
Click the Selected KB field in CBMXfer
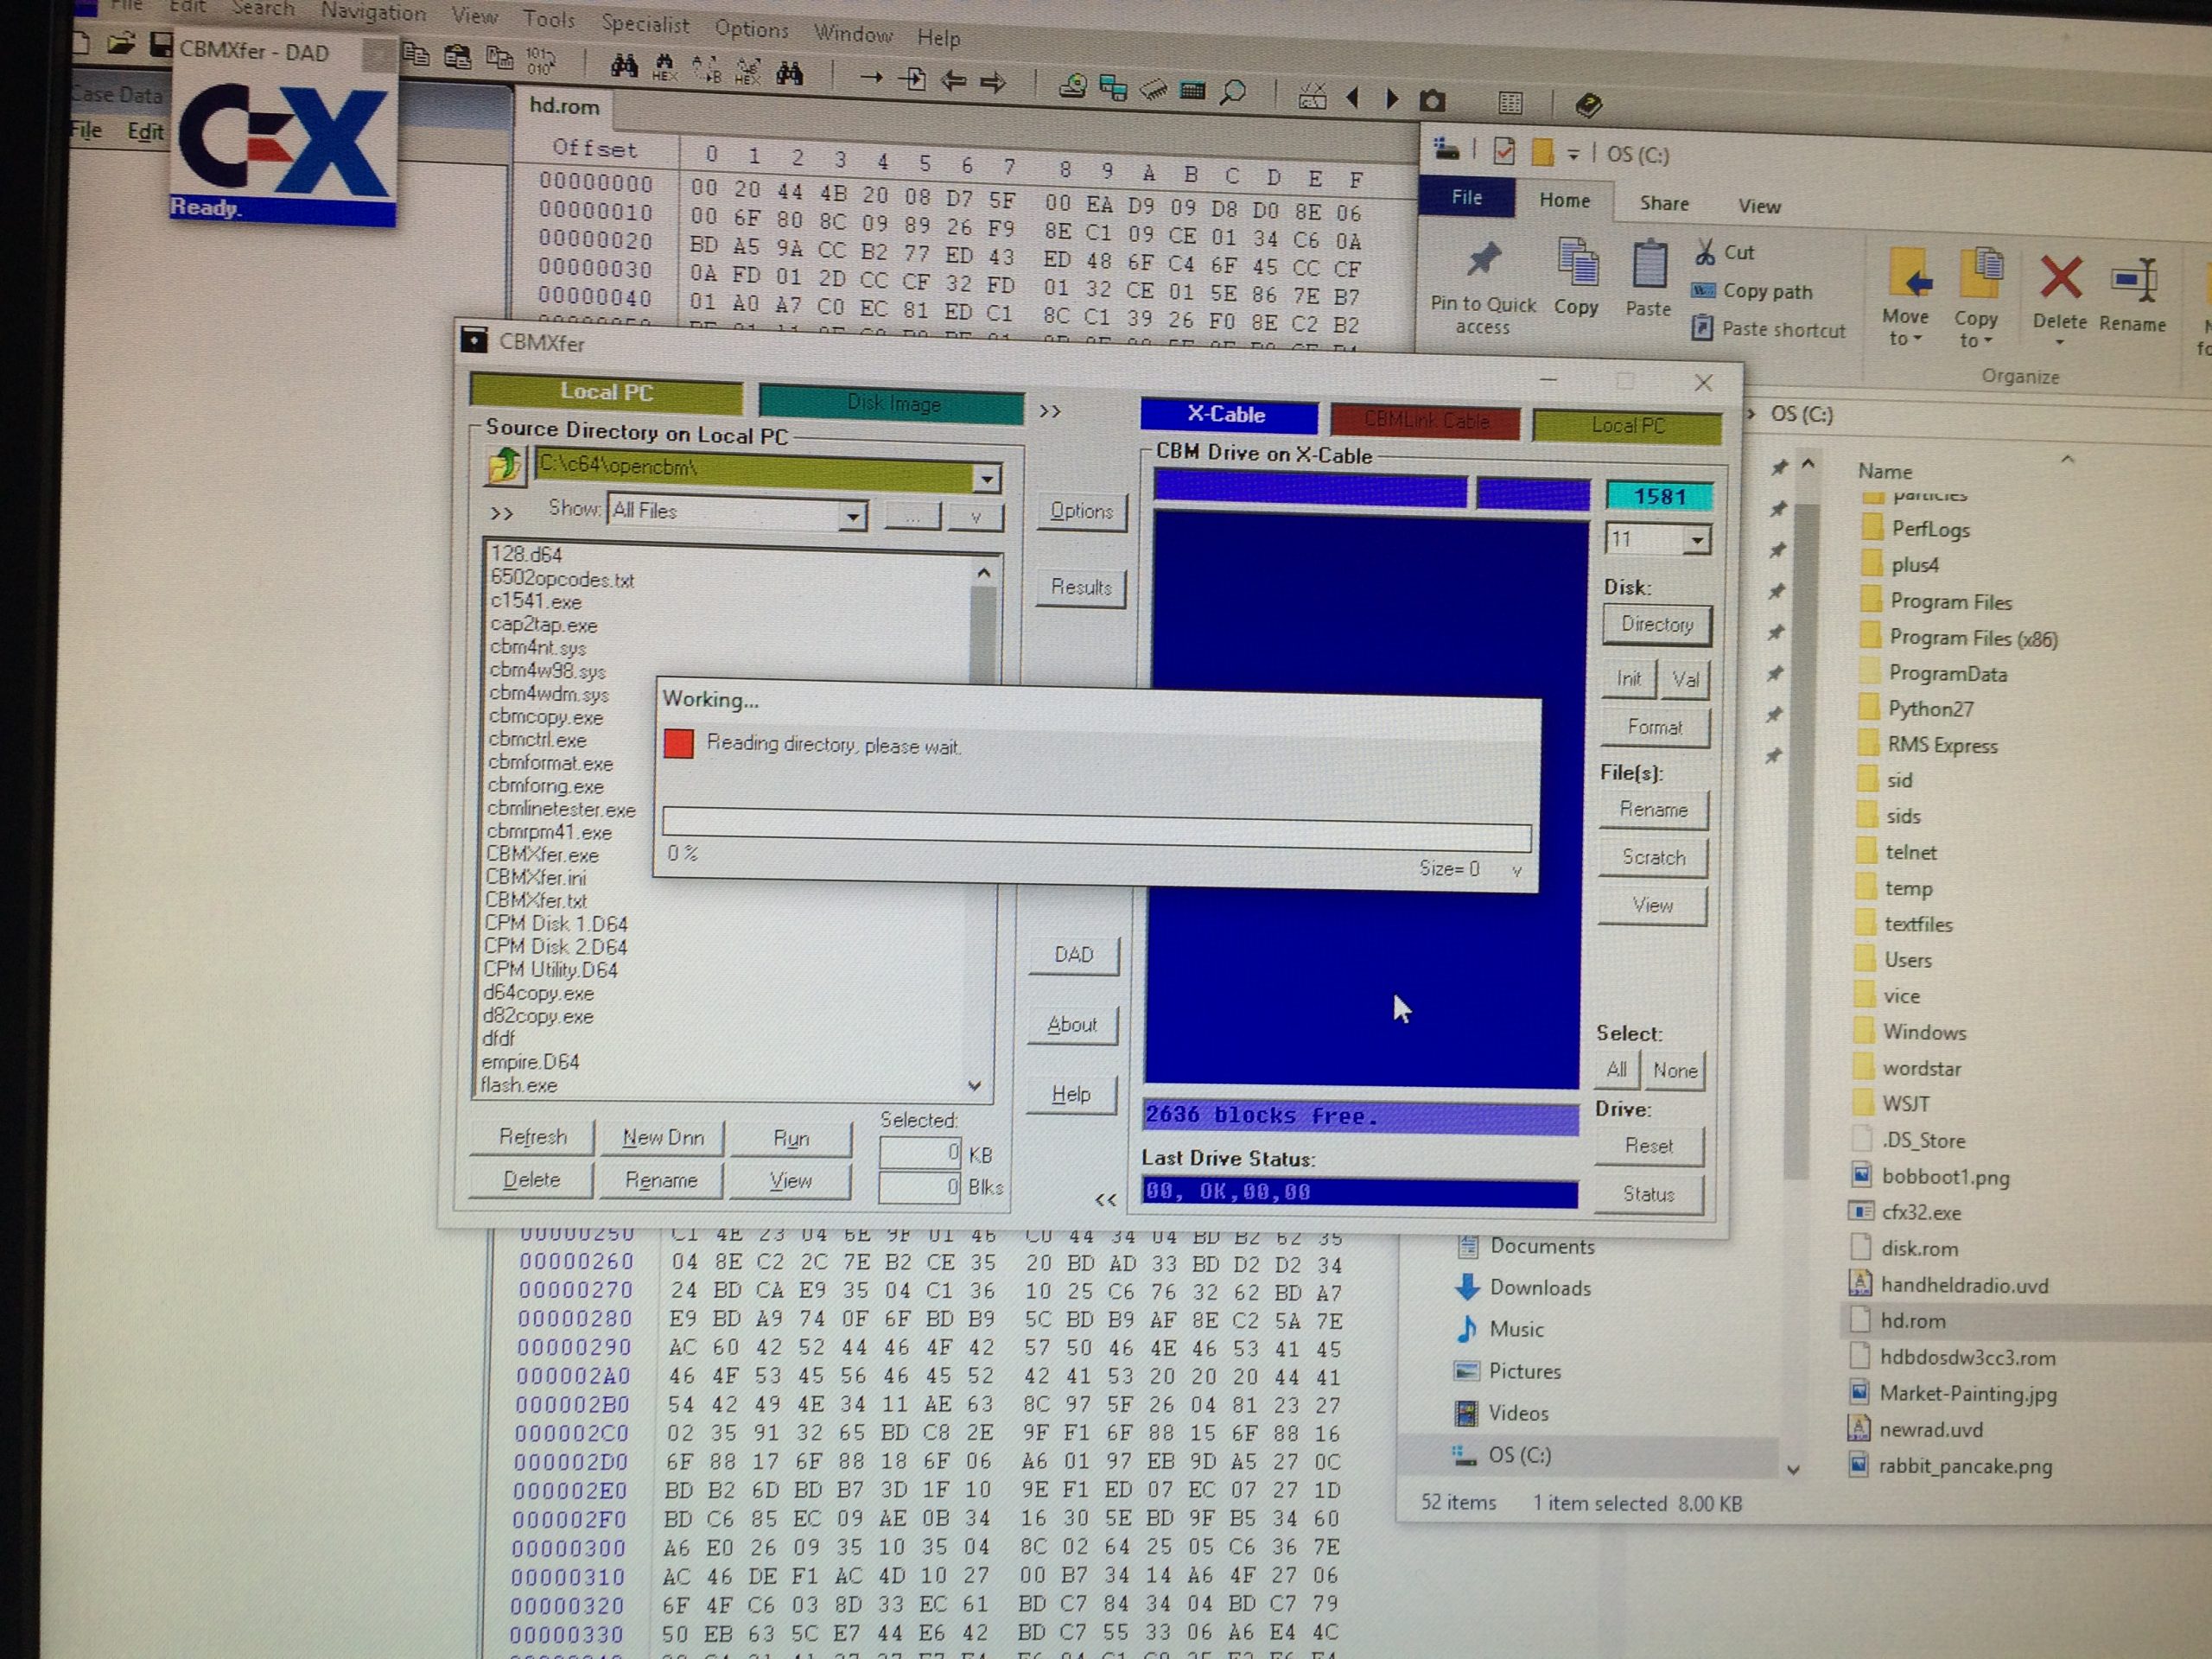point(920,1153)
